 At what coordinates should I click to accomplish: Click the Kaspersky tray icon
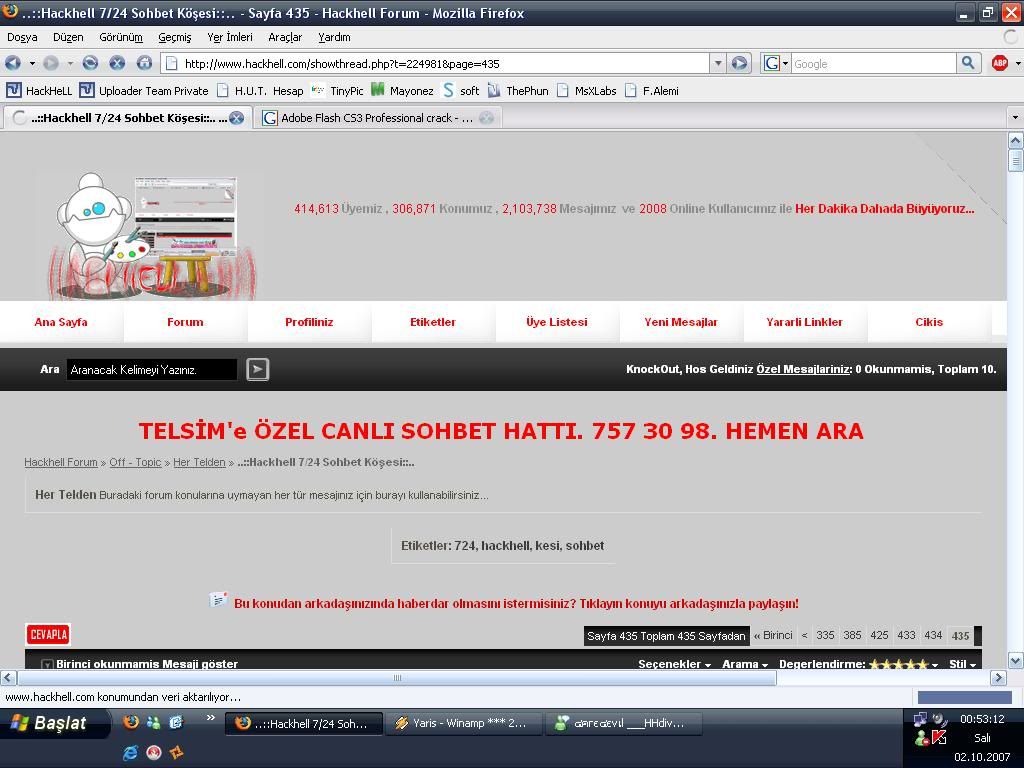click(x=939, y=738)
